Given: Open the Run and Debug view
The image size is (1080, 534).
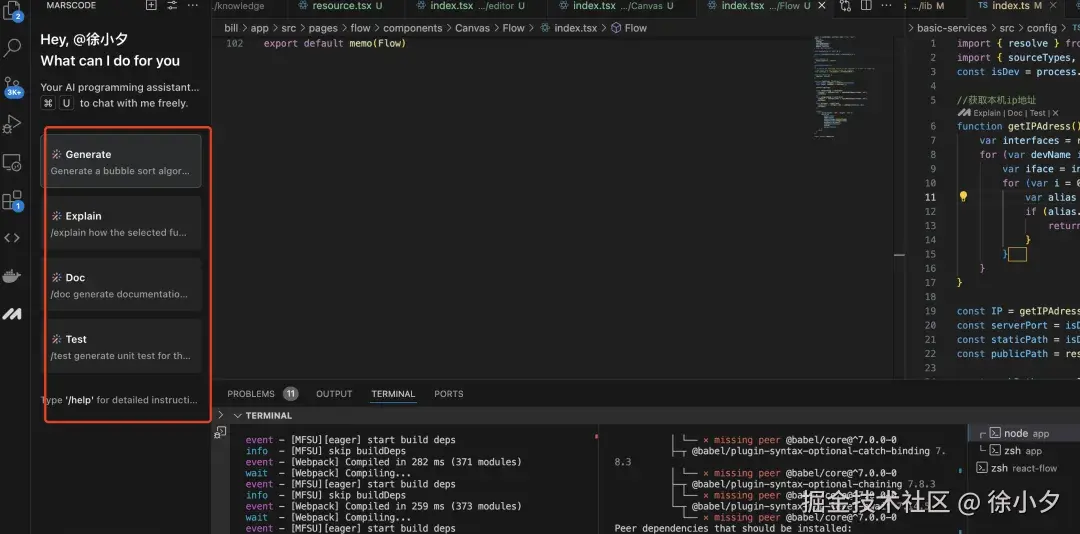Looking at the screenshot, I should coord(12,124).
